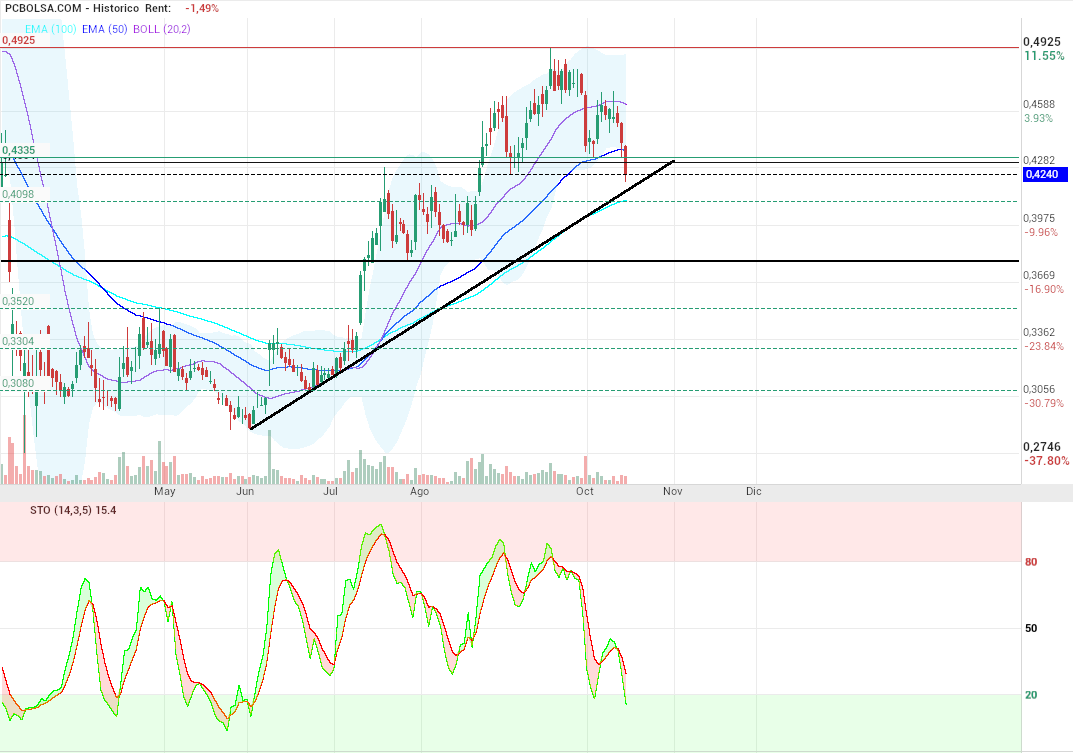Select the -37.80% label on price axis

pos(1044,461)
